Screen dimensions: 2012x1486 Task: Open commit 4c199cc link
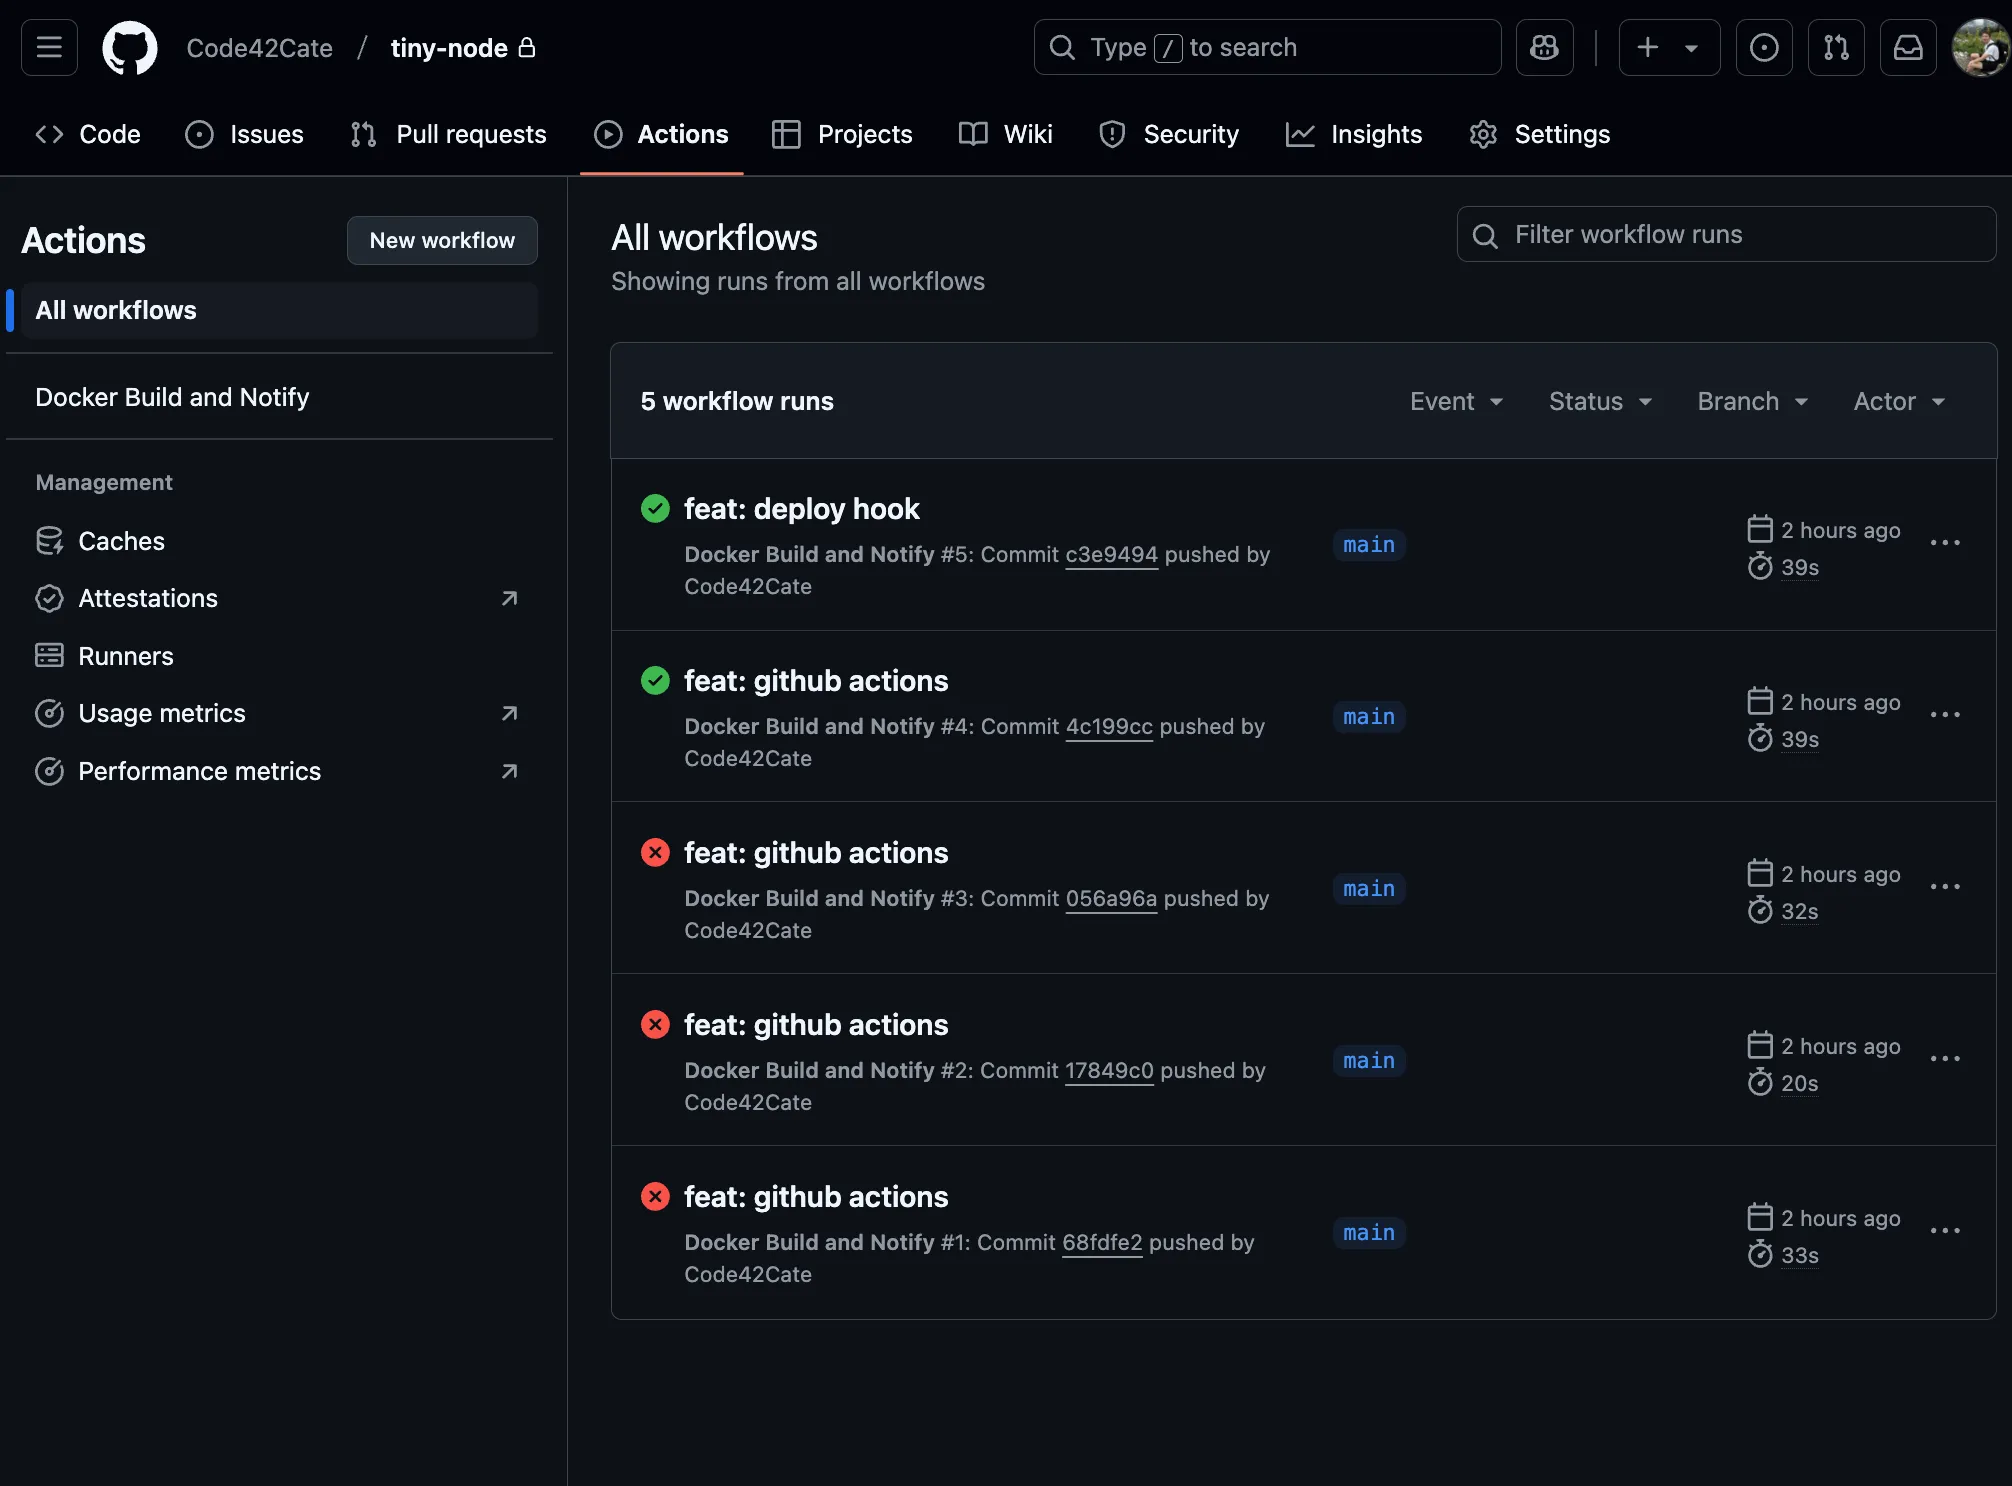point(1109,726)
